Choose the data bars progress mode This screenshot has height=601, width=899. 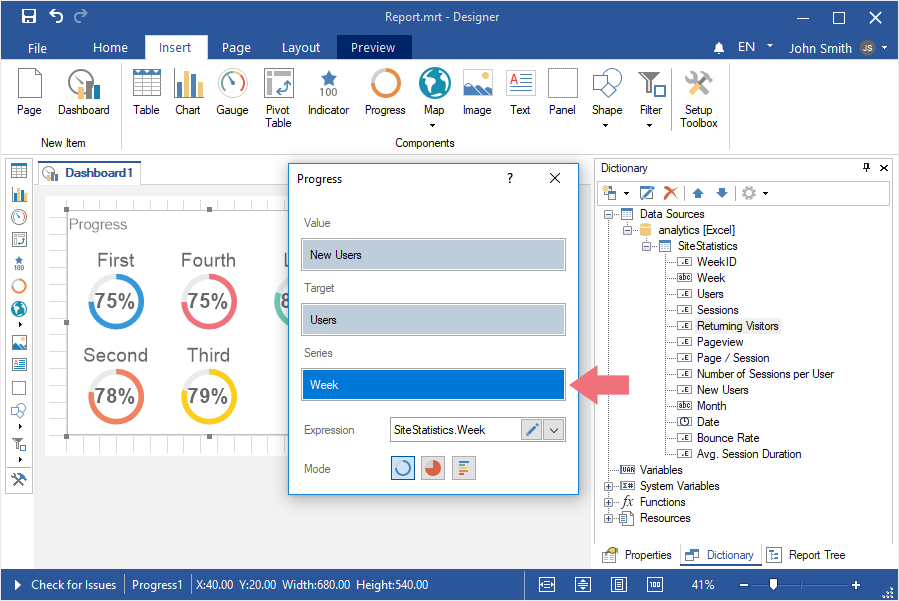tap(464, 468)
